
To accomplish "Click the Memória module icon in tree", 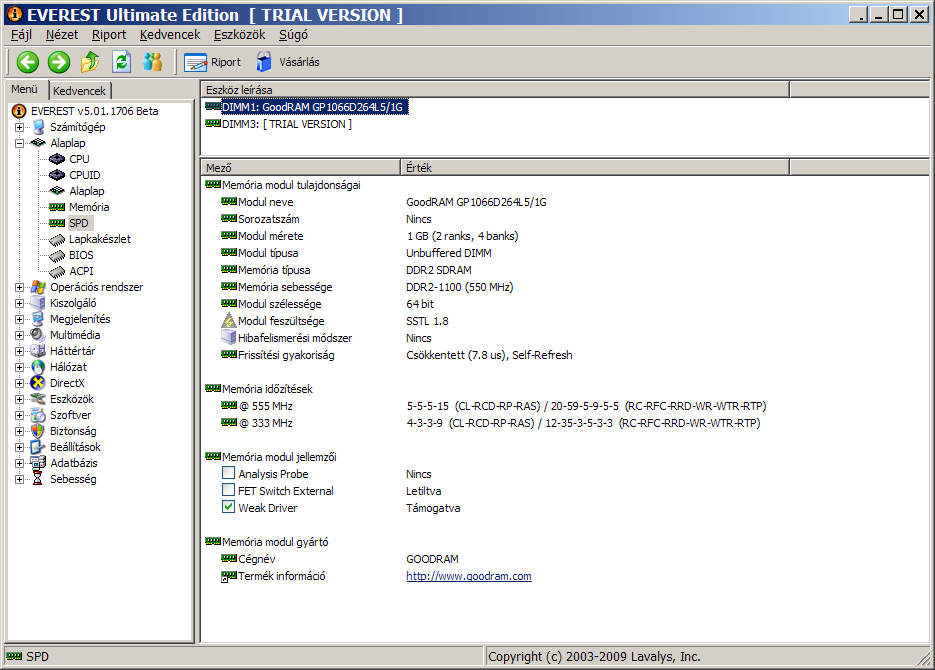I will pyautogui.click(x=57, y=207).
